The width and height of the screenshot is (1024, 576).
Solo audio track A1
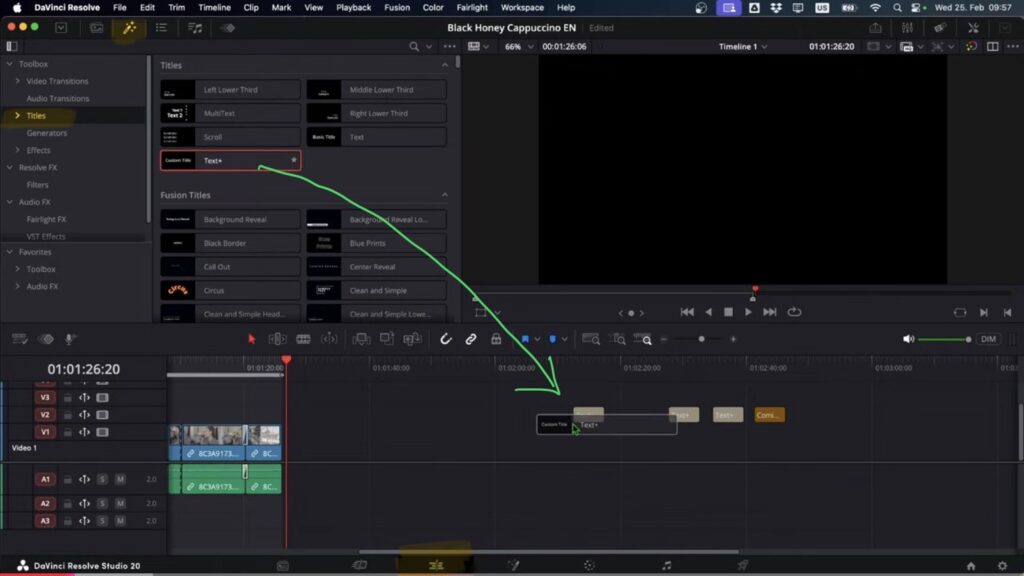click(102, 479)
